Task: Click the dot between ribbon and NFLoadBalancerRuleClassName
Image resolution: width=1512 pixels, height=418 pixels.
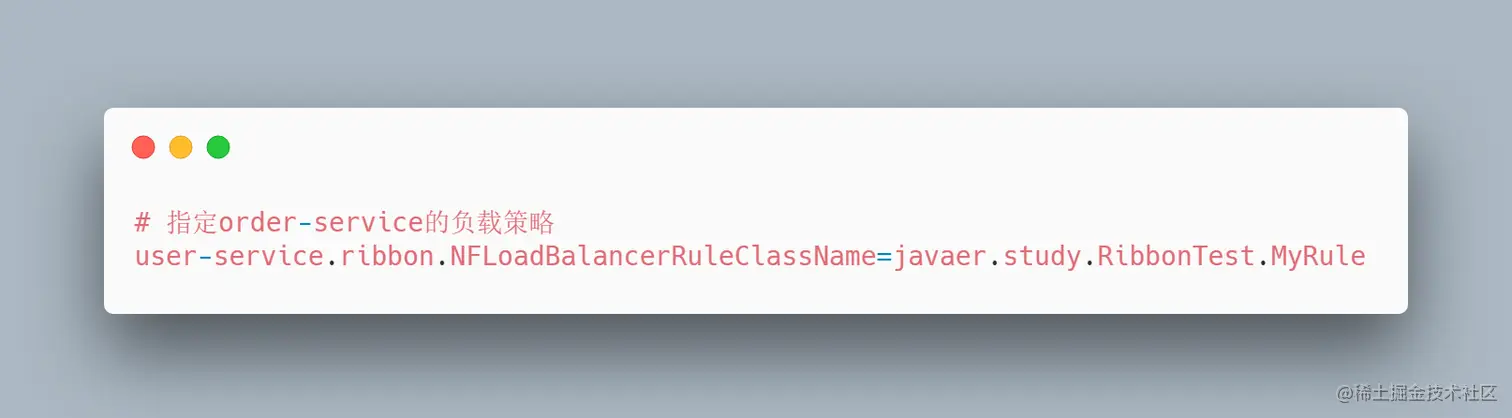Action: click(443, 265)
